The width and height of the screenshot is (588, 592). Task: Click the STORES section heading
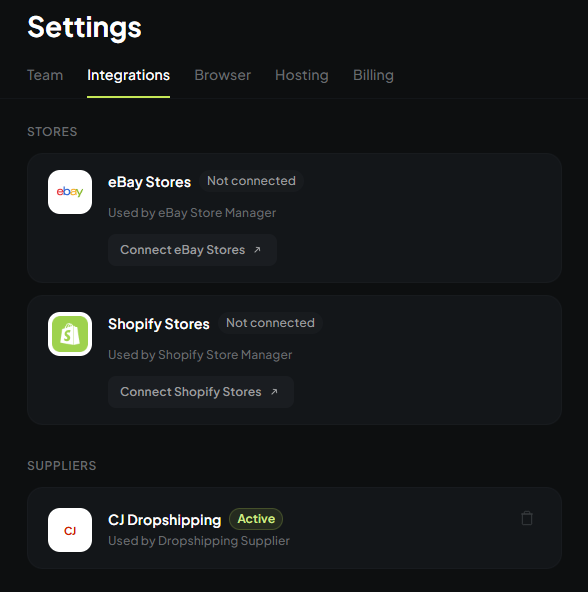tap(52, 132)
